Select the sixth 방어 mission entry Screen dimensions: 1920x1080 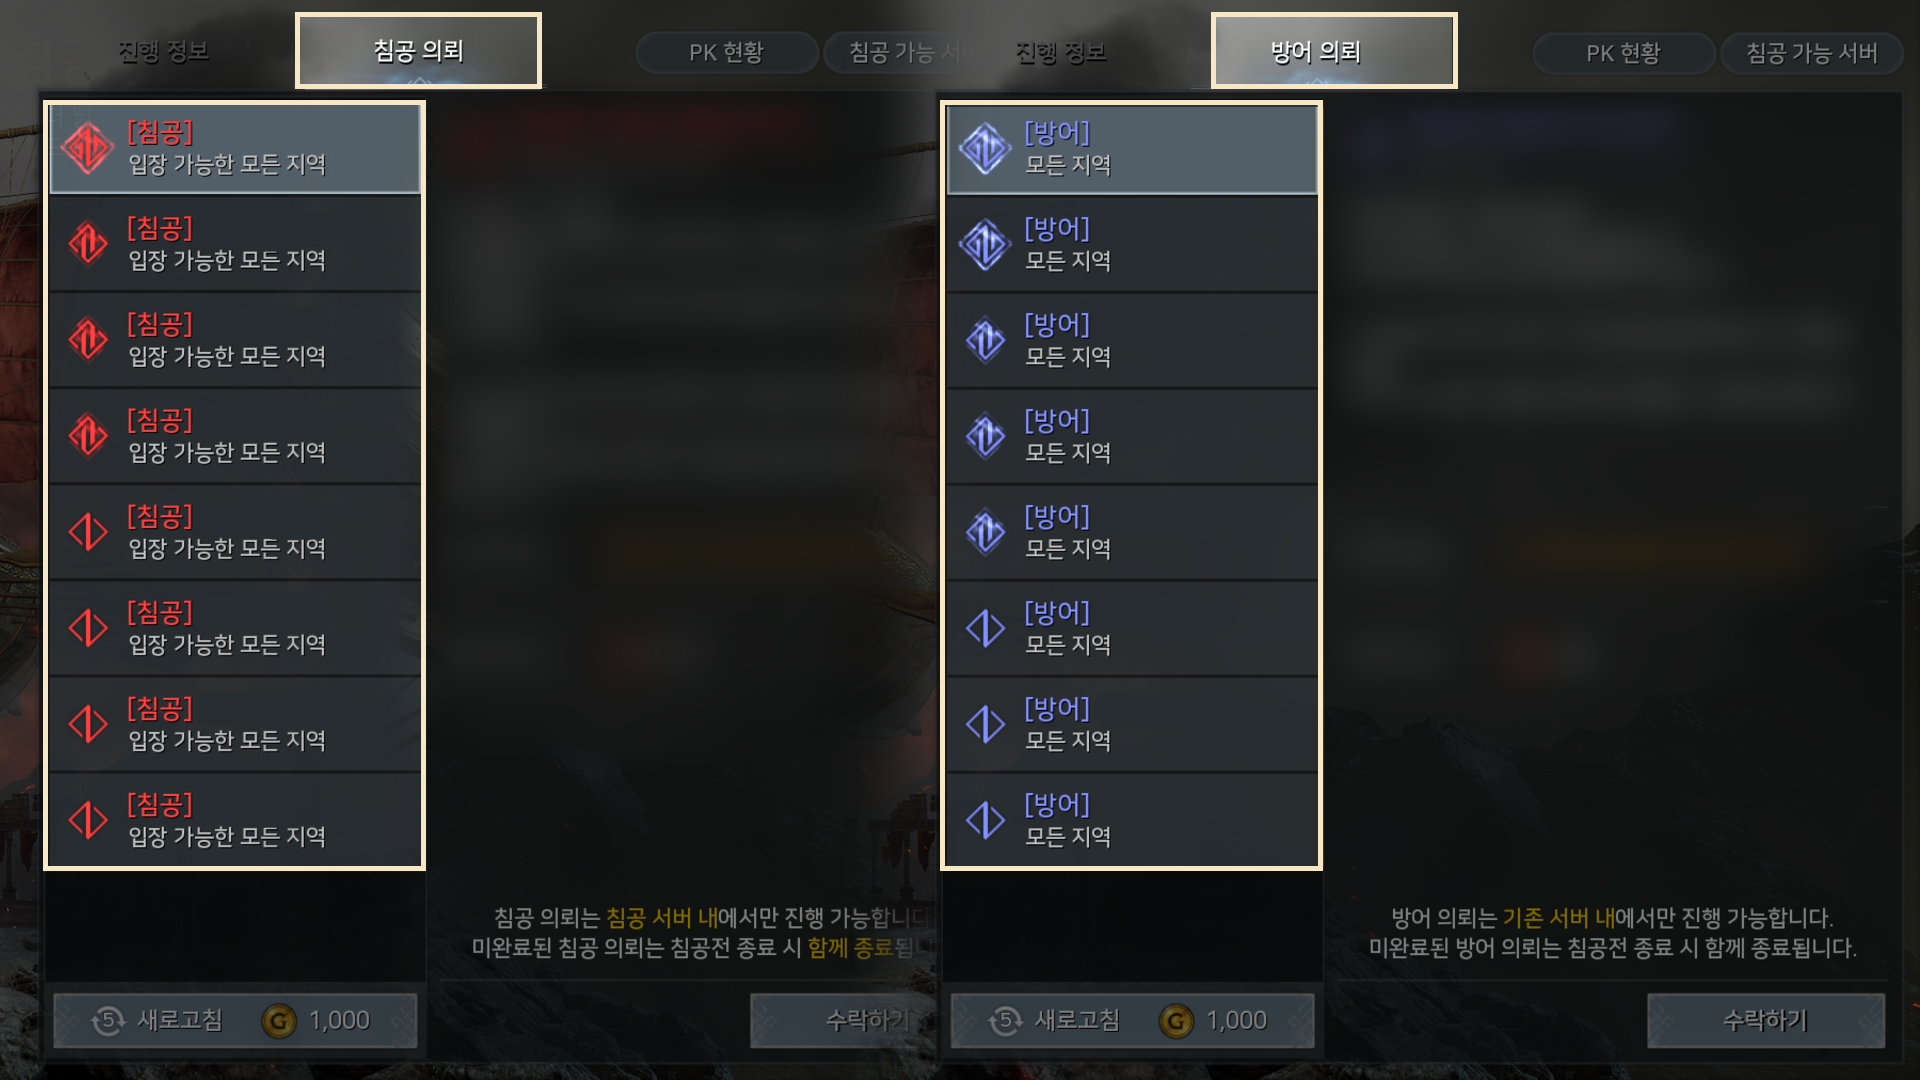[x=1132, y=628]
